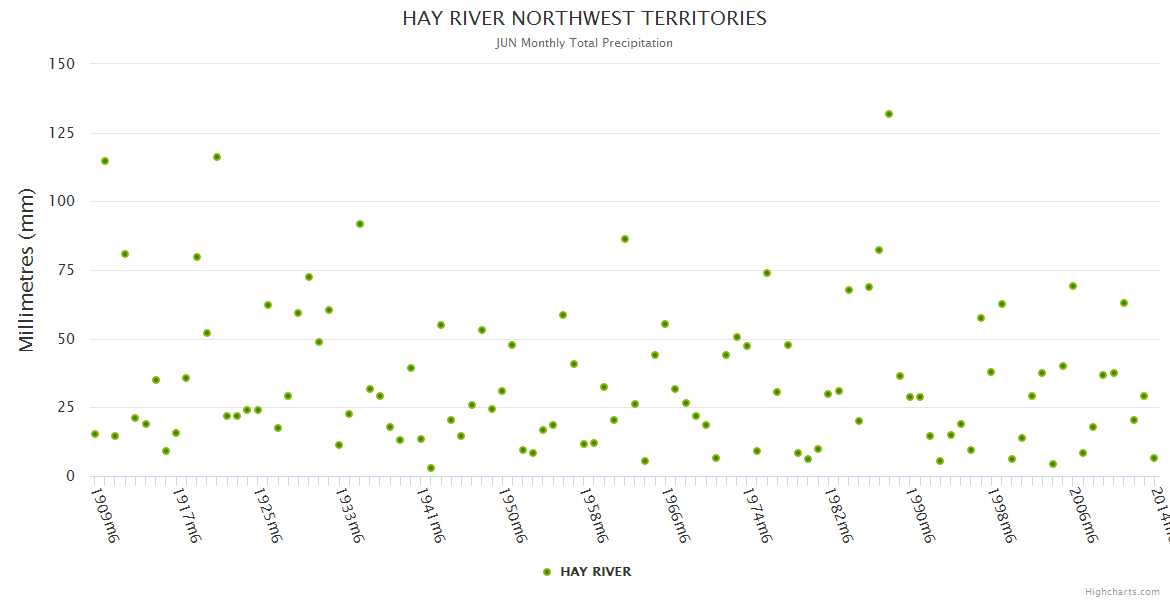The height and width of the screenshot is (600, 1170).
Task: Click the 0 y-axis tick label
Action: tap(70, 476)
